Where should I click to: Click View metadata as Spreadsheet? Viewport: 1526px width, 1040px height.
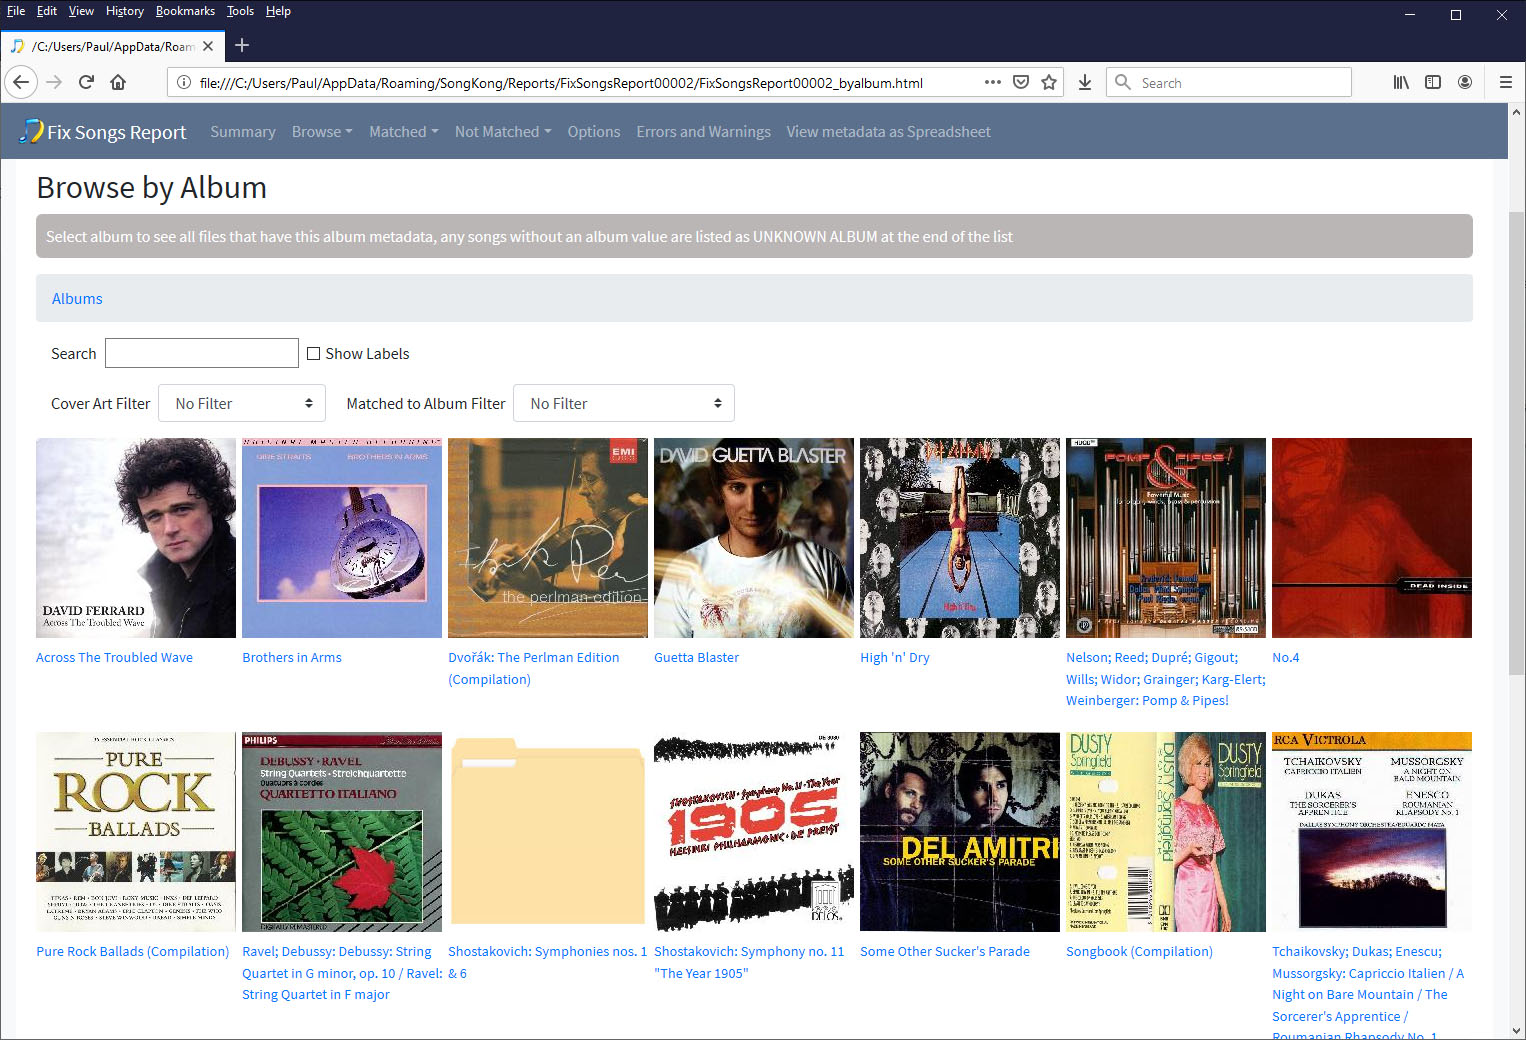point(889,131)
